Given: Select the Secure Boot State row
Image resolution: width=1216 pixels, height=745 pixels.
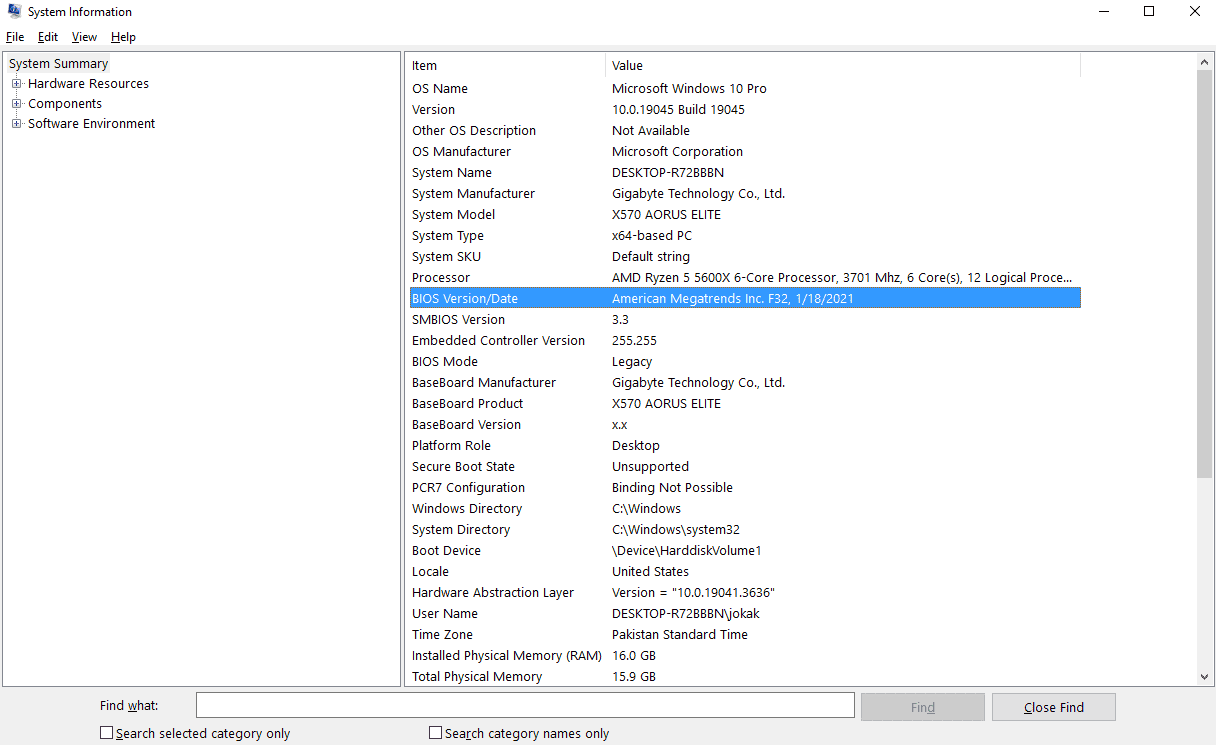Looking at the screenshot, I should click(x=744, y=466).
